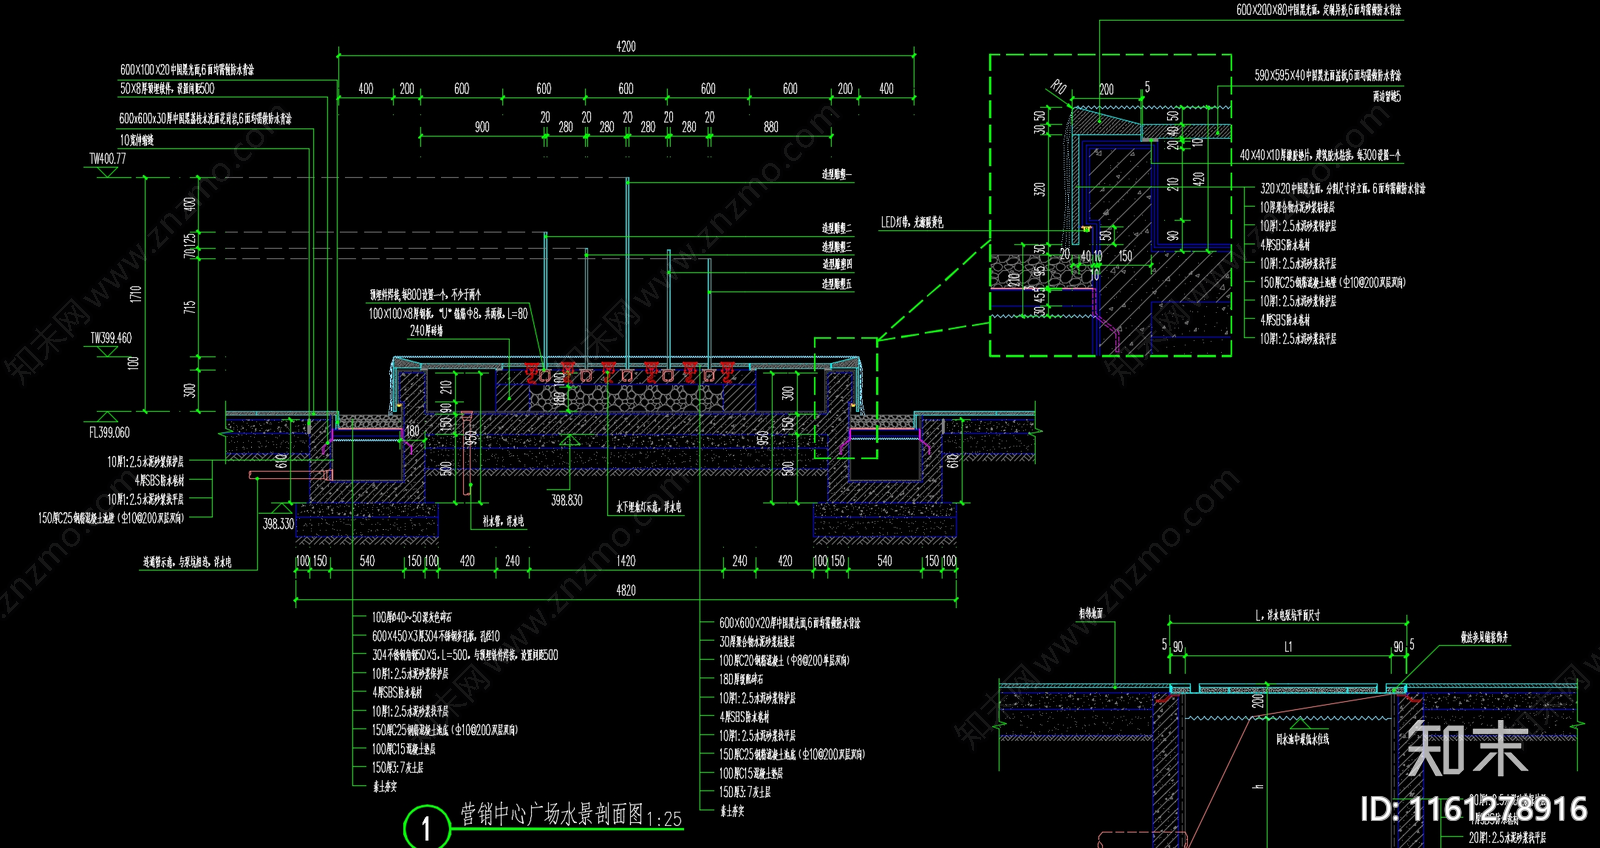The height and width of the screenshot is (848, 1600).
Task: Click the note "100X100X8厚钢板" with L=80
Action: click(x=448, y=314)
